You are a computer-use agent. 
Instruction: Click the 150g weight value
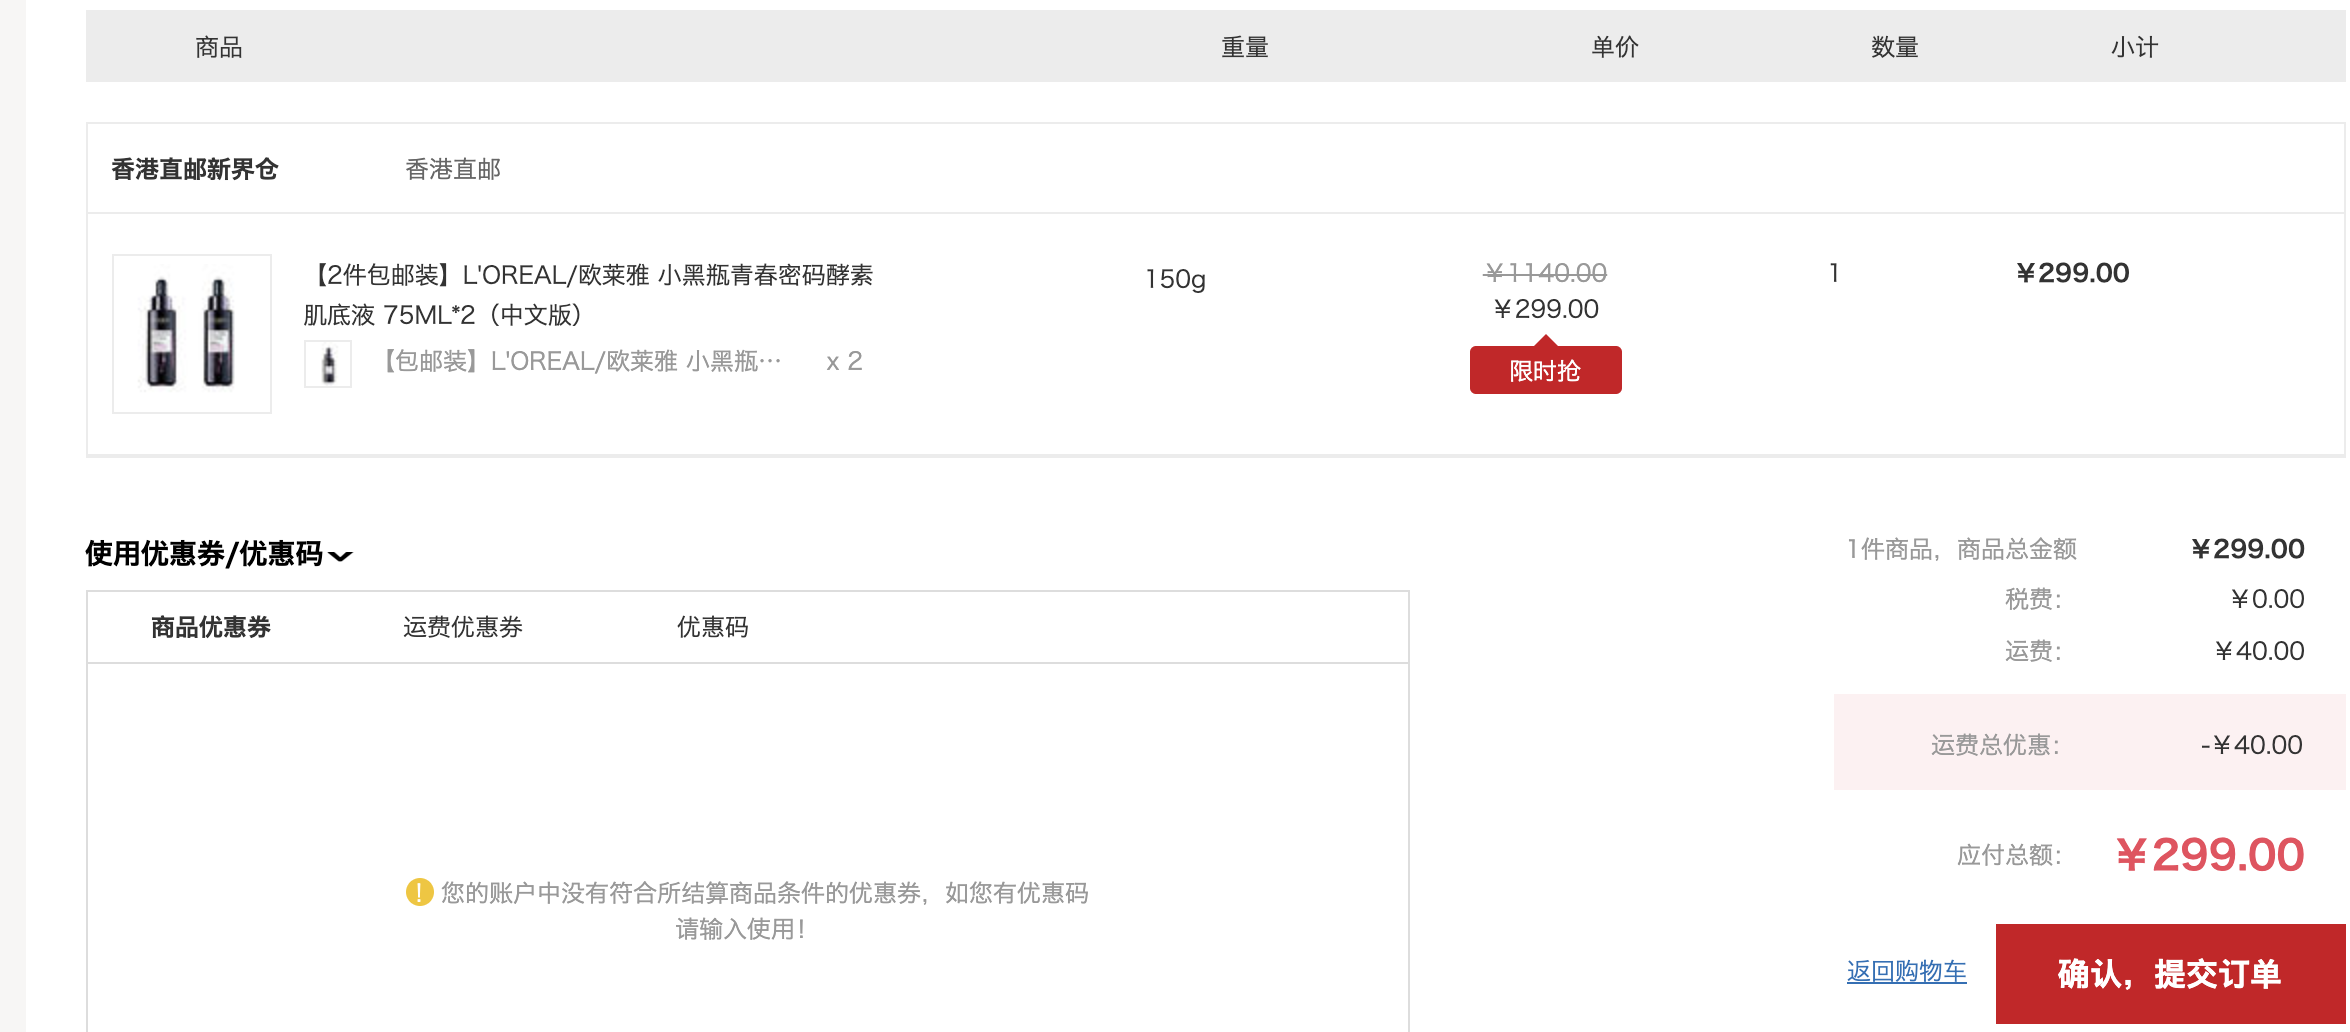pyautogui.click(x=1176, y=279)
